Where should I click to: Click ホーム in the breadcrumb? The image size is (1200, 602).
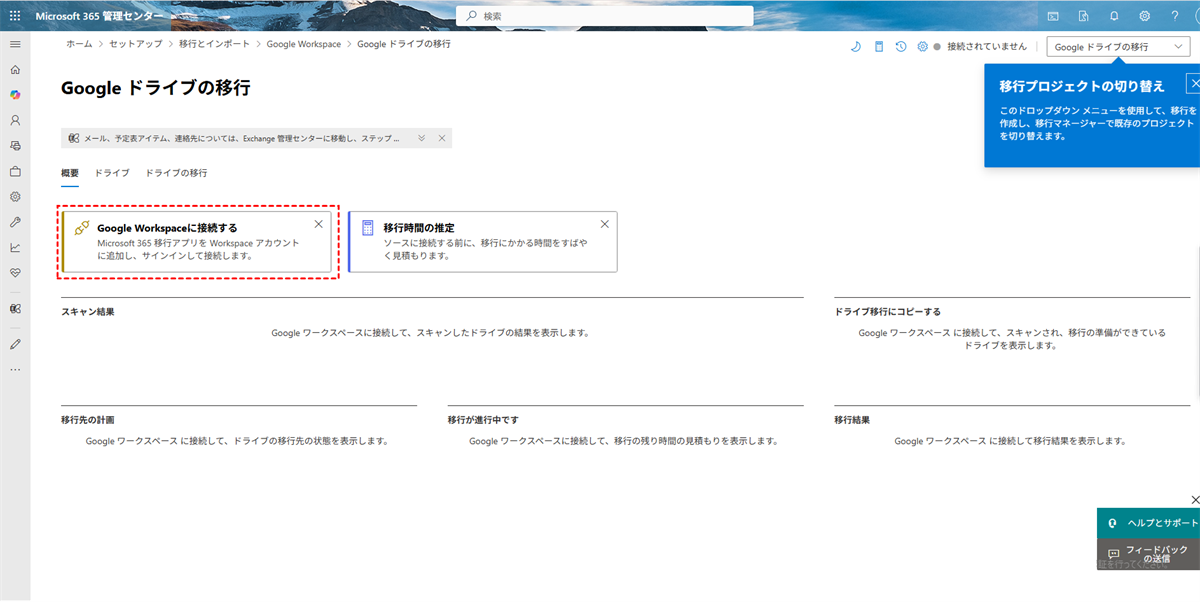[x=79, y=44]
